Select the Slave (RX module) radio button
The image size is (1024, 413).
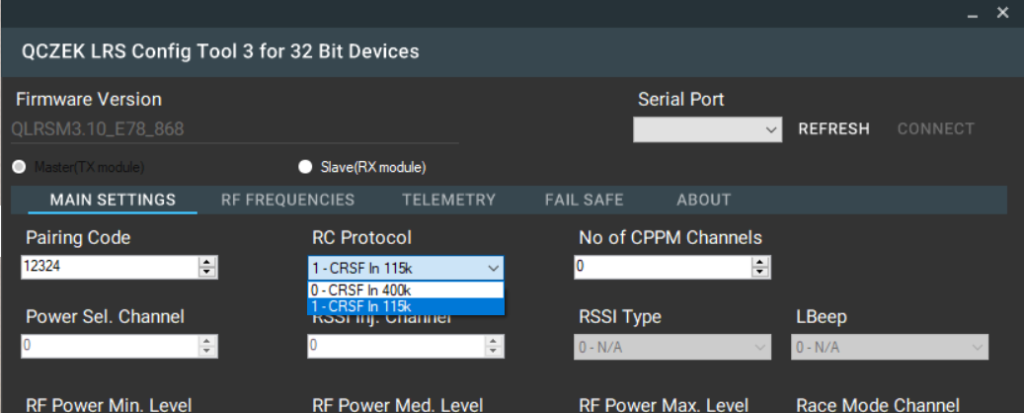click(x=304, y=167)
